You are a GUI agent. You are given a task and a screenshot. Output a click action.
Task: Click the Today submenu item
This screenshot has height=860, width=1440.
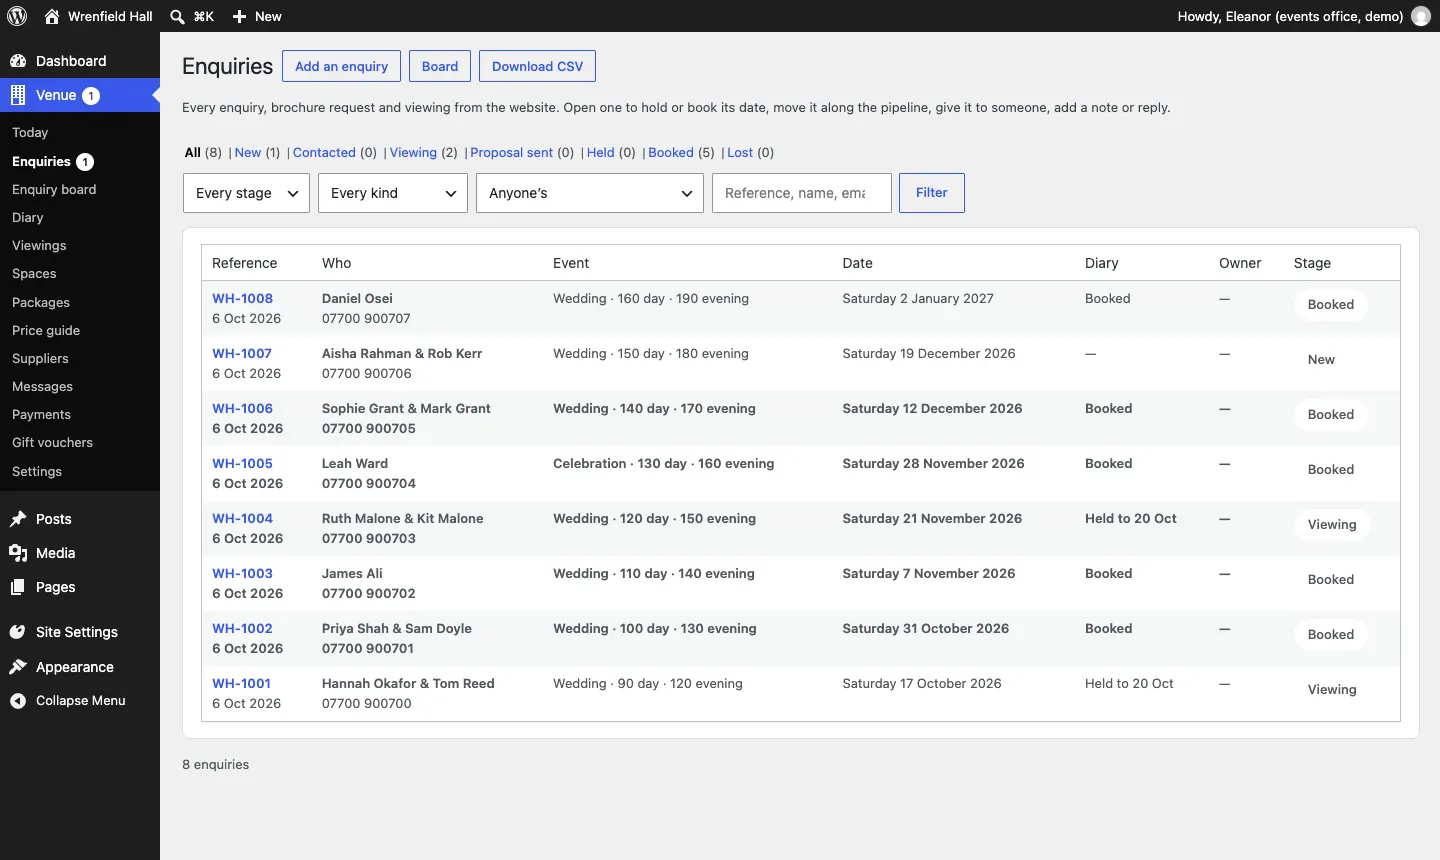[30, 132]
